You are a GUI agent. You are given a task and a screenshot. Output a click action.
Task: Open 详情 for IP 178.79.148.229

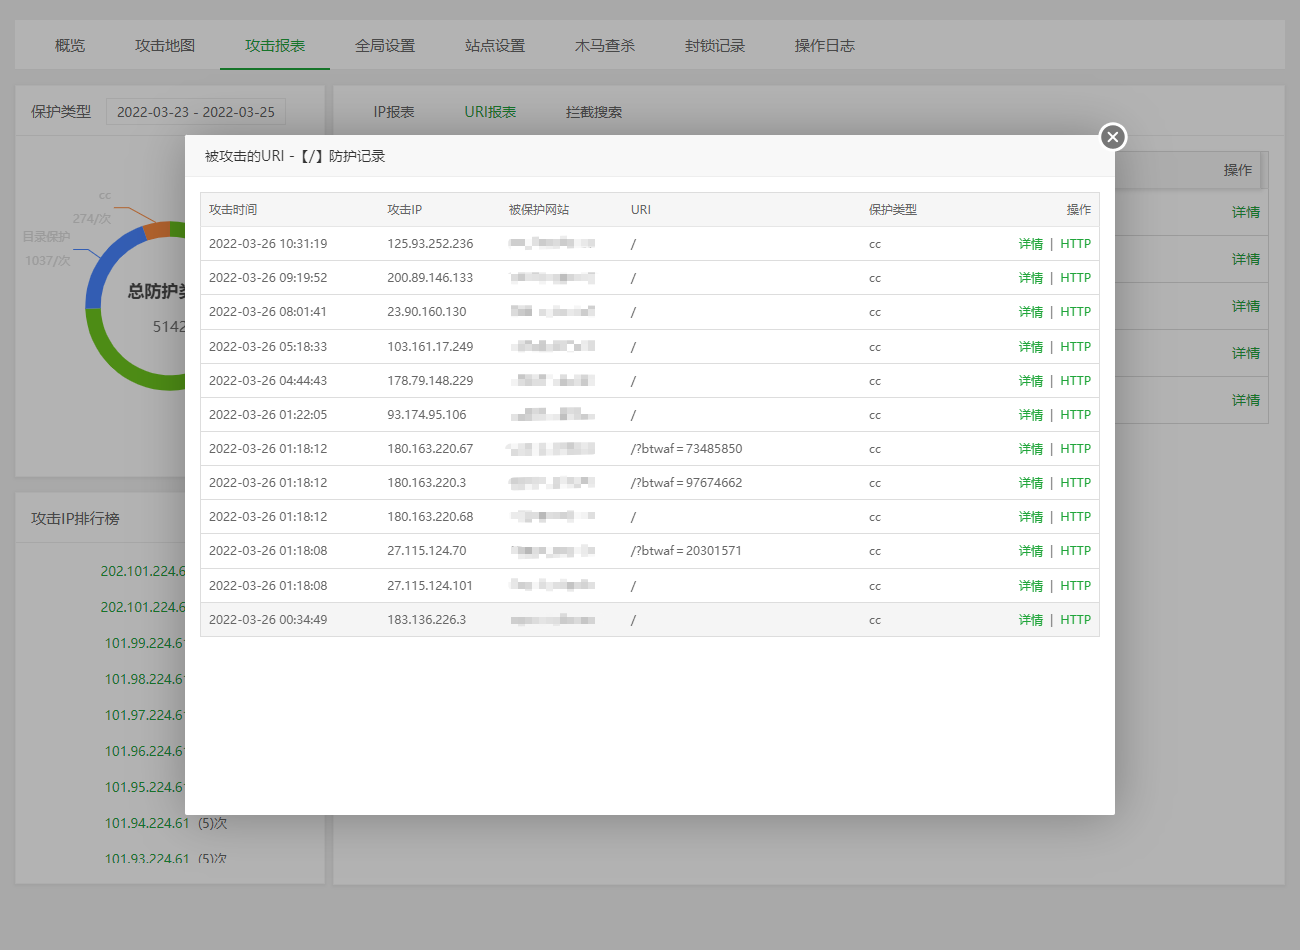tap(1030, 381)
